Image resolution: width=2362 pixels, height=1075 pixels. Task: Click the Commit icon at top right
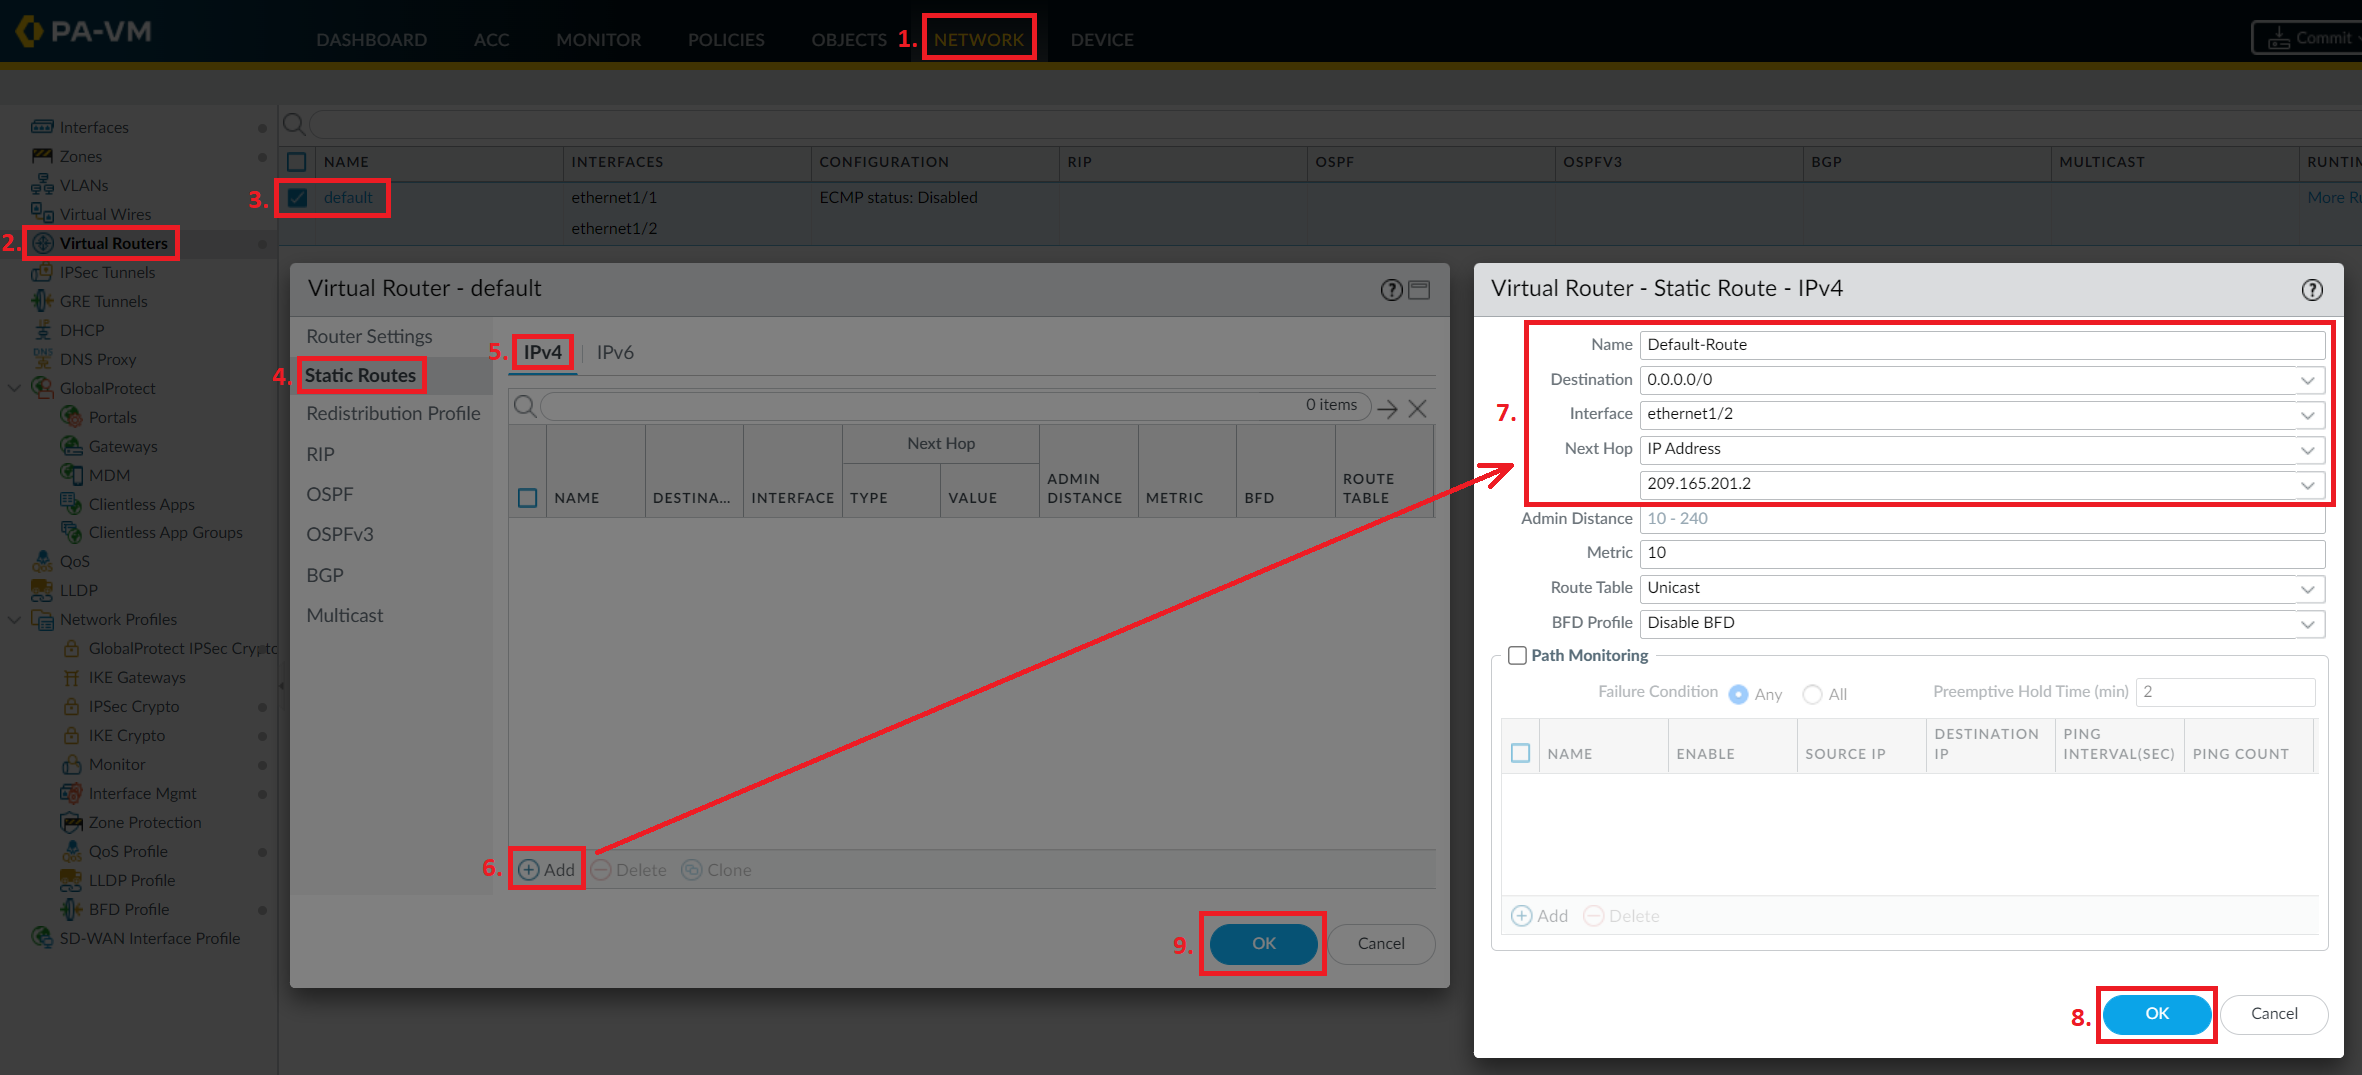(x=2279, y=39)
